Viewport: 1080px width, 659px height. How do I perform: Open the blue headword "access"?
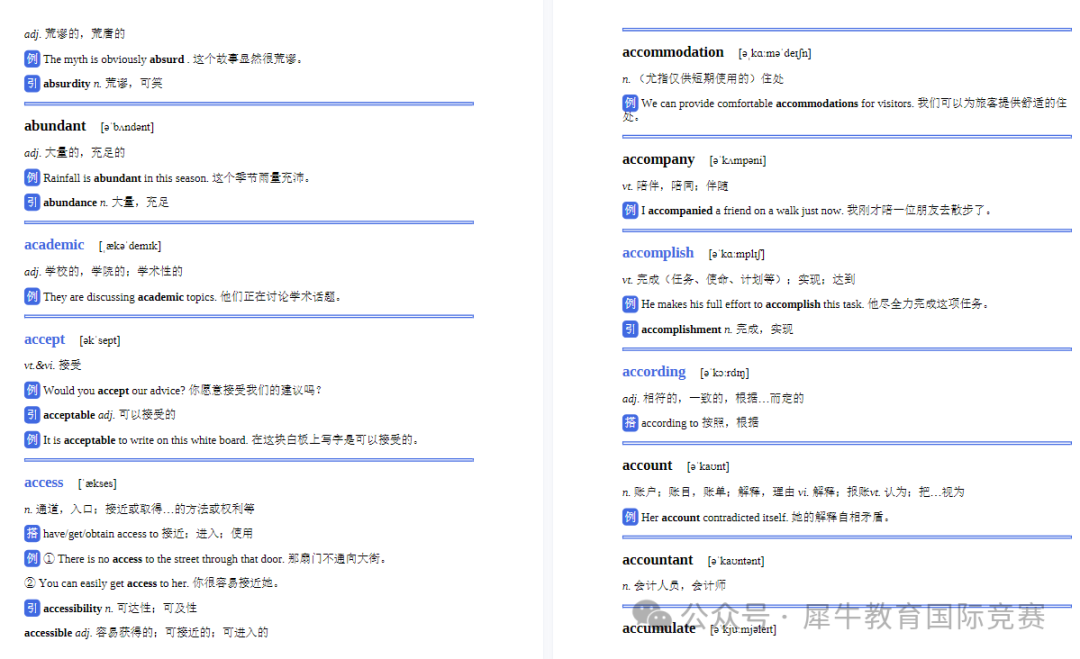click(43, 482)
